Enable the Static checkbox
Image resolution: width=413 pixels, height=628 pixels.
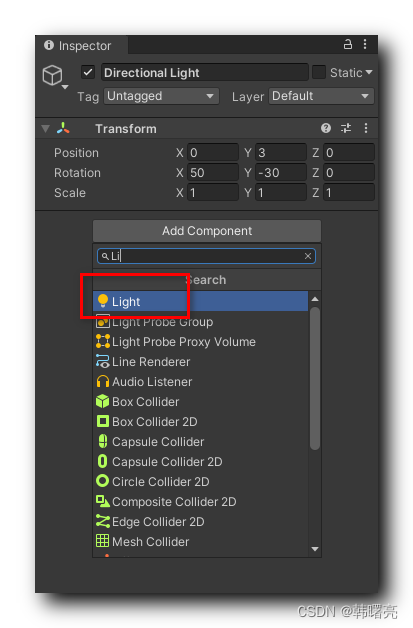(319, 72)
